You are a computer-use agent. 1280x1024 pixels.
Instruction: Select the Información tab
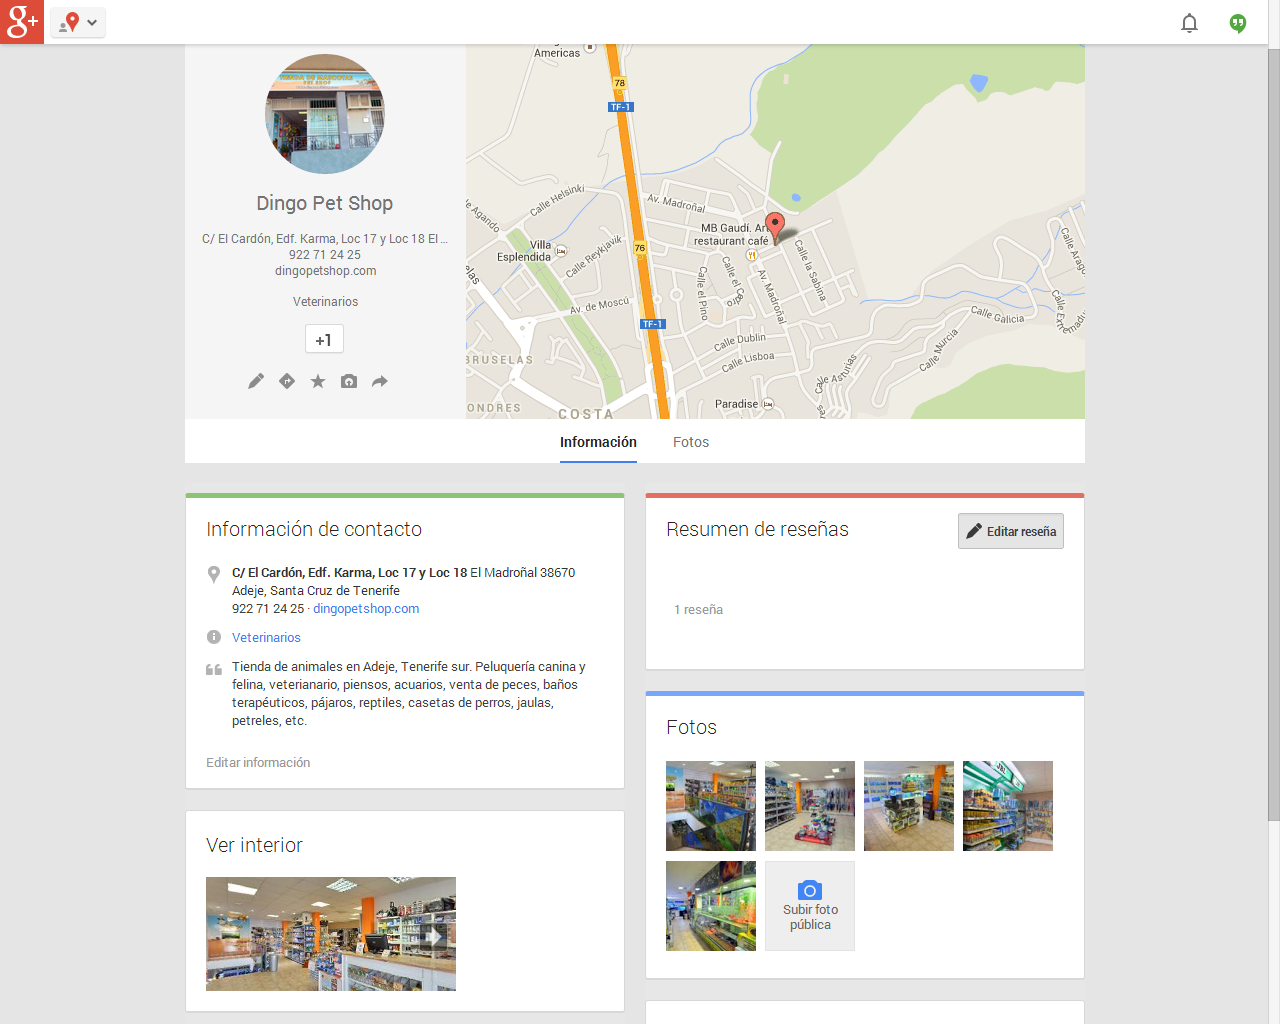coord(598,442)
